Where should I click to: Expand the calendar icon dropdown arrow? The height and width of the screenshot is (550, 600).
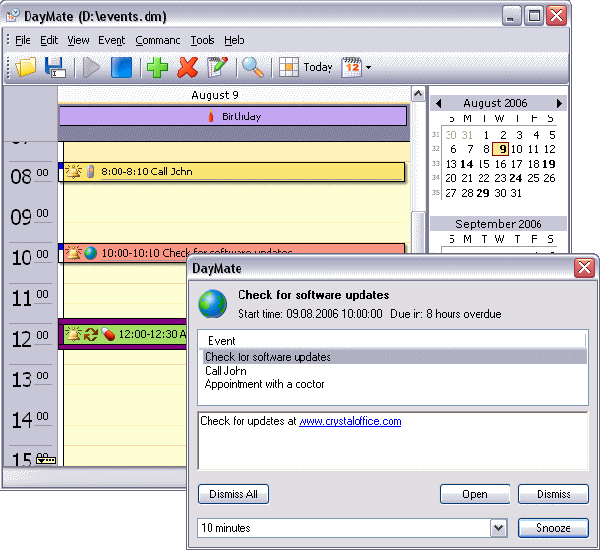click(x=368, y=67)
